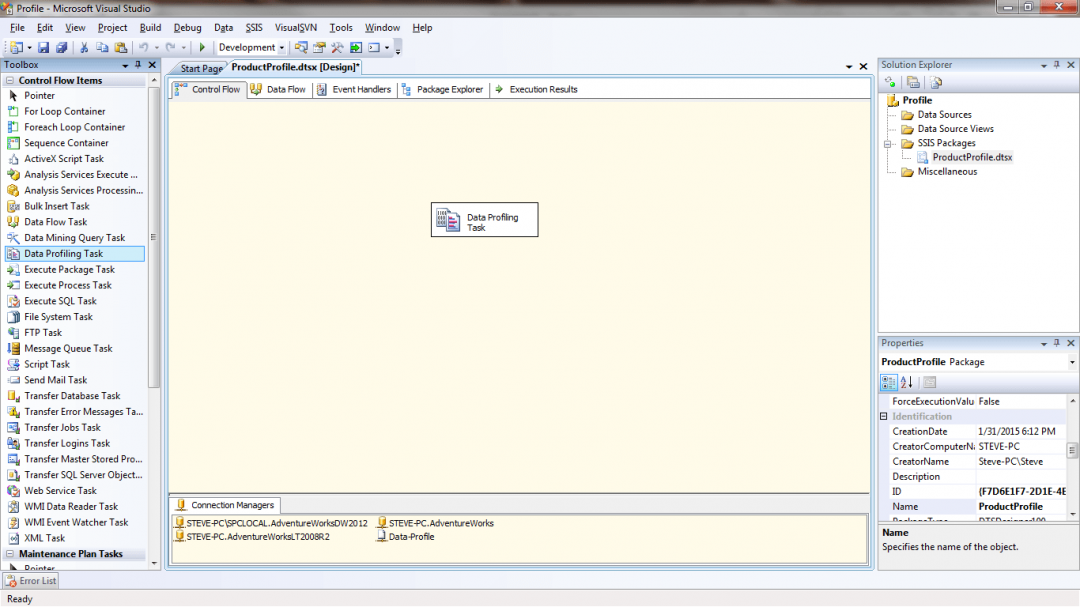Collapse the Control Flow Items section
Screen dimensions: 1080x607
[9, 80]
